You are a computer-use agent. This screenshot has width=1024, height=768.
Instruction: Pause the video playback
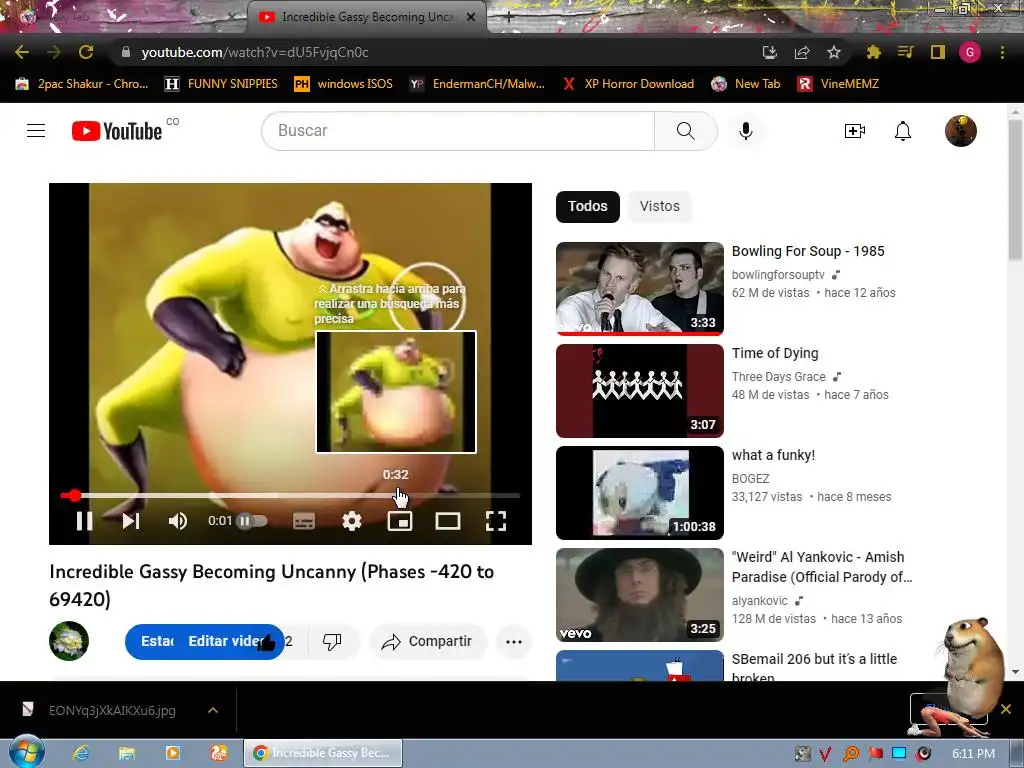tap(84, 520)
